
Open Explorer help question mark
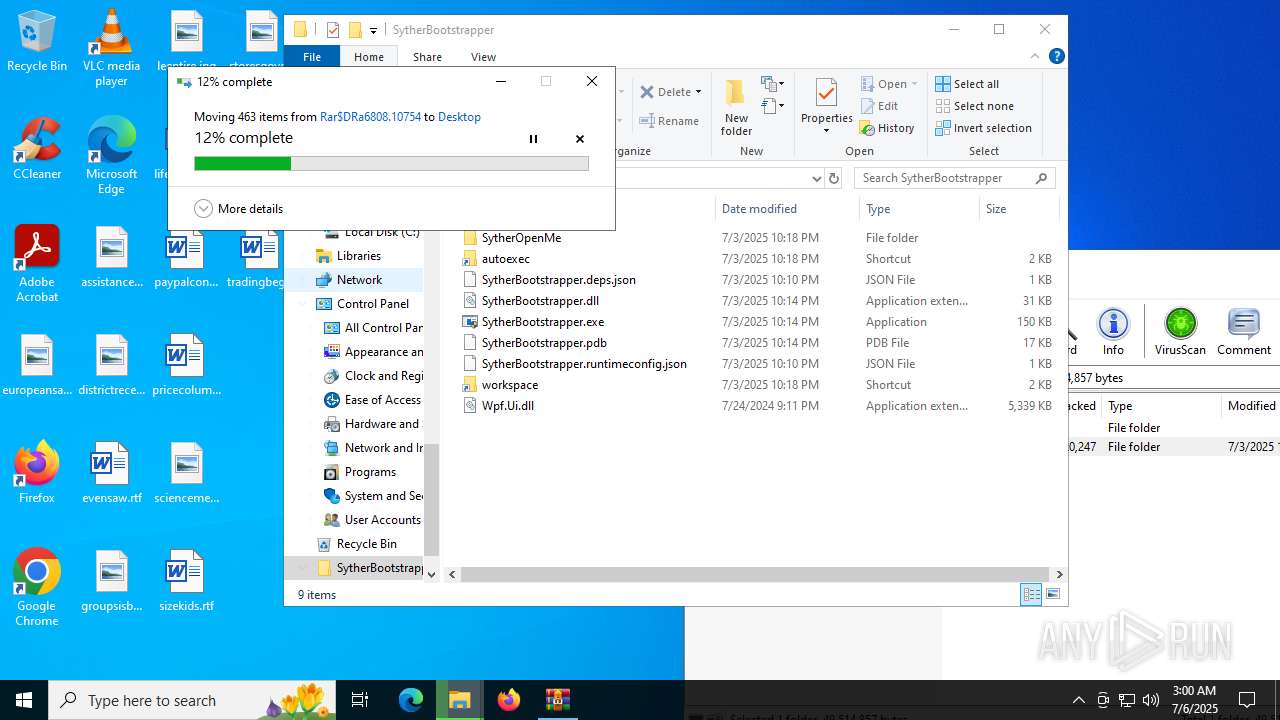pos(1056,56)
